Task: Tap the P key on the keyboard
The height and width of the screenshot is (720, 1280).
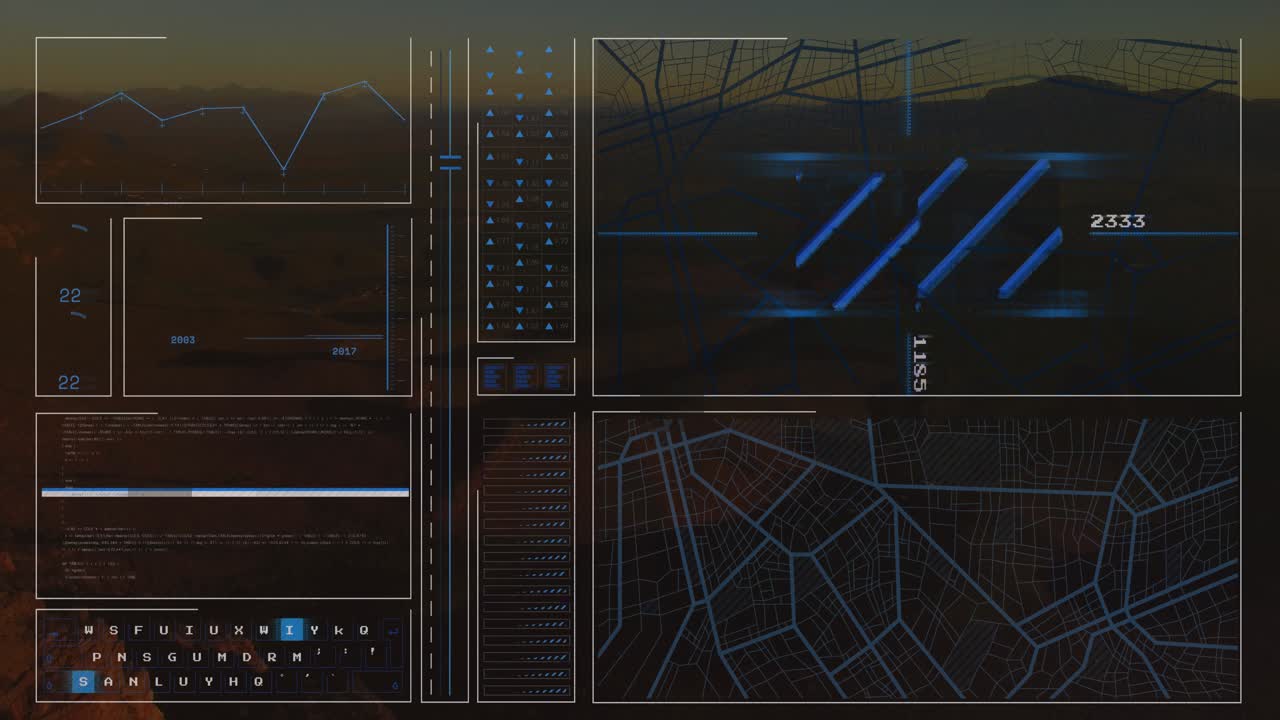Action: pos(96,657)
